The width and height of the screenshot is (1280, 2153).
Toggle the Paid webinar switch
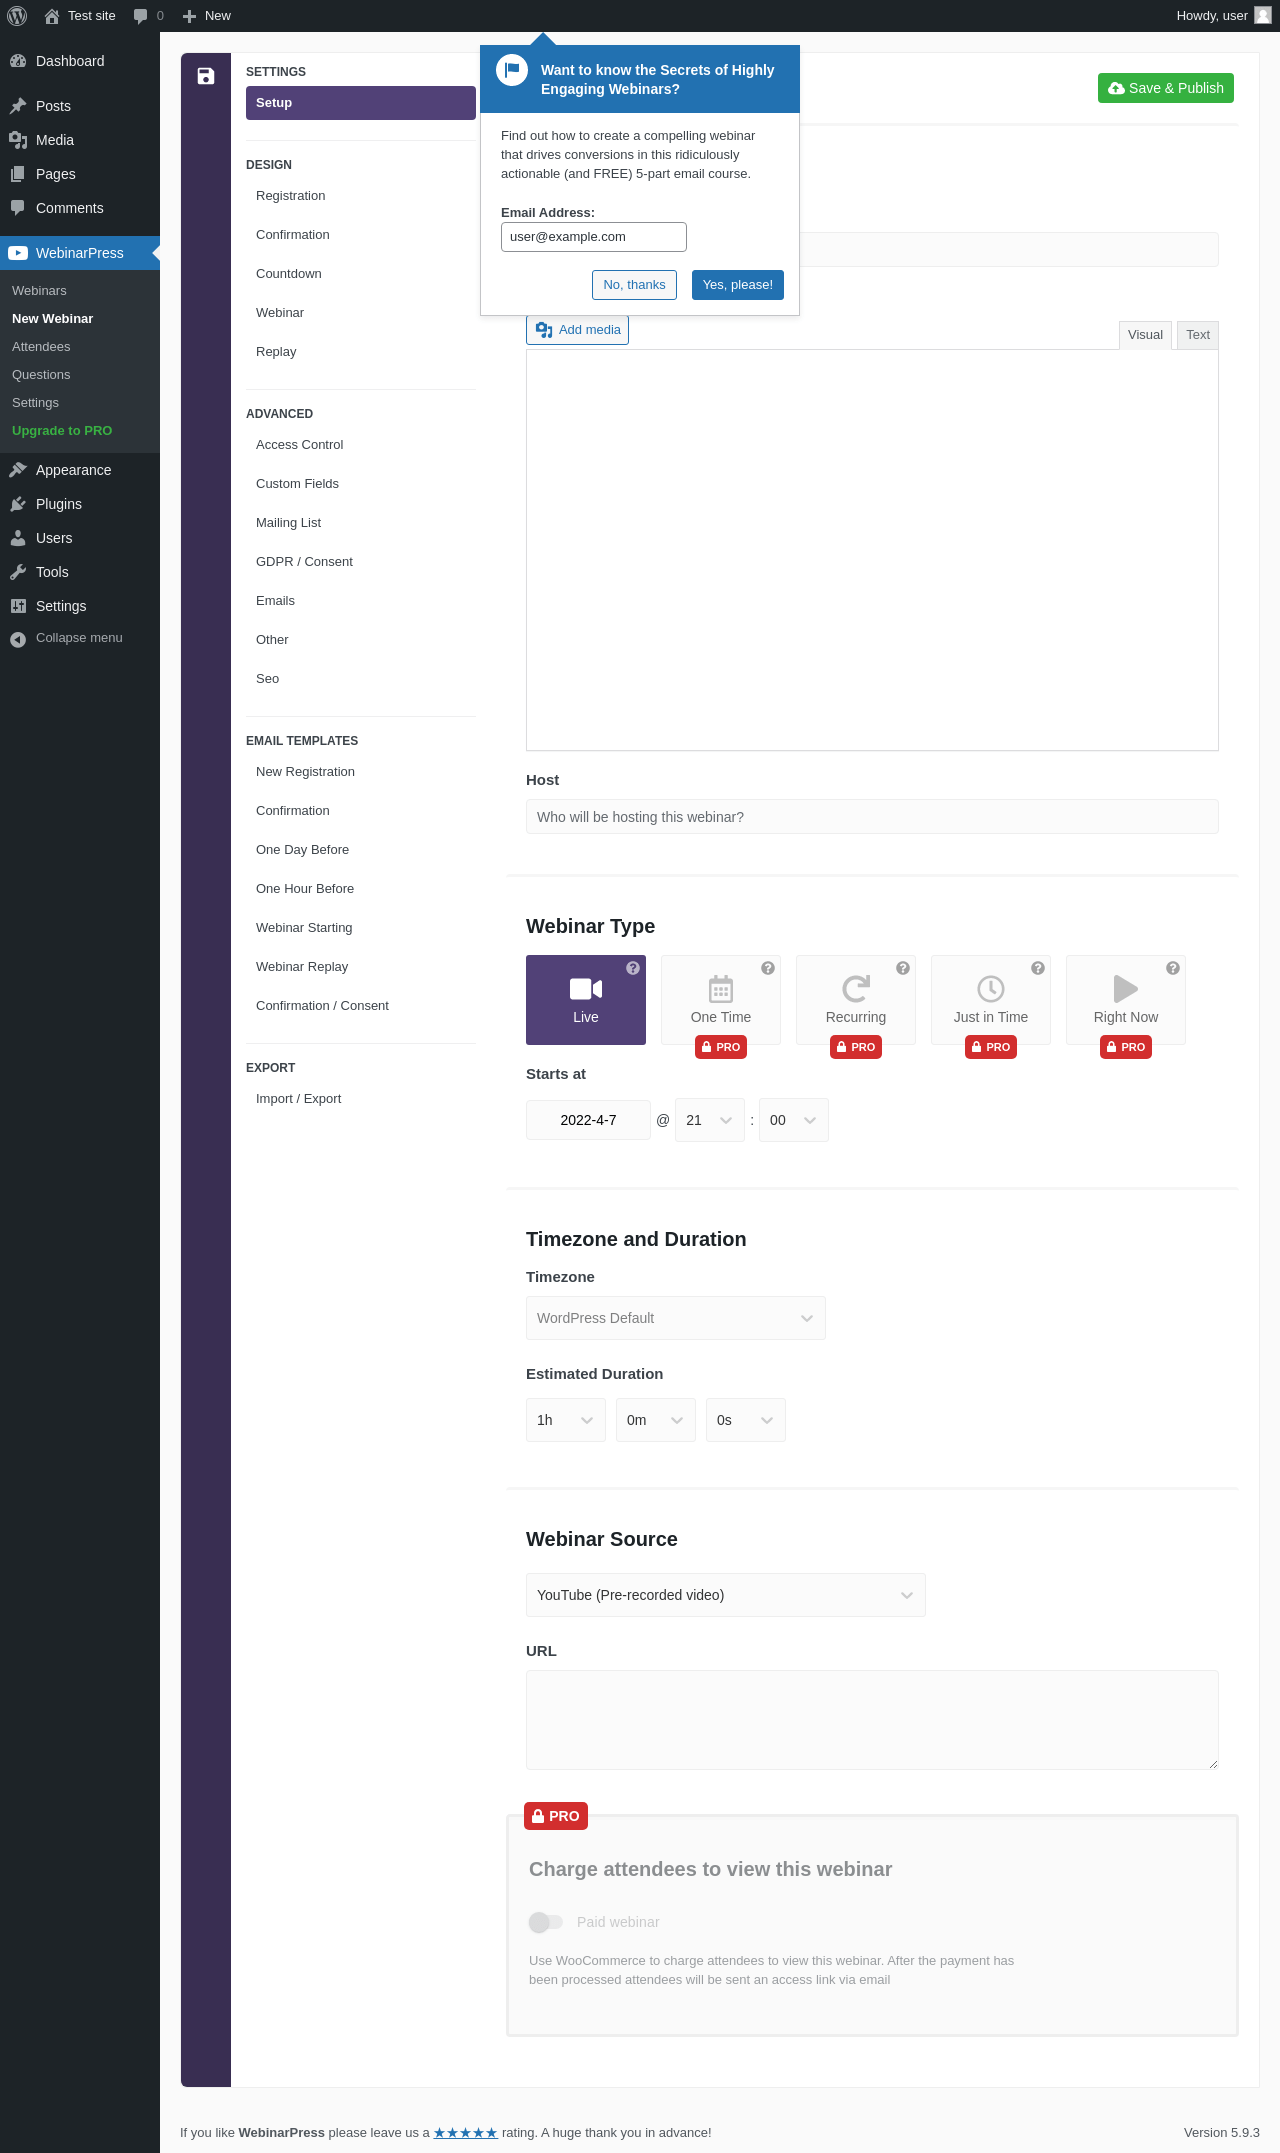[x=546, y=1922]
